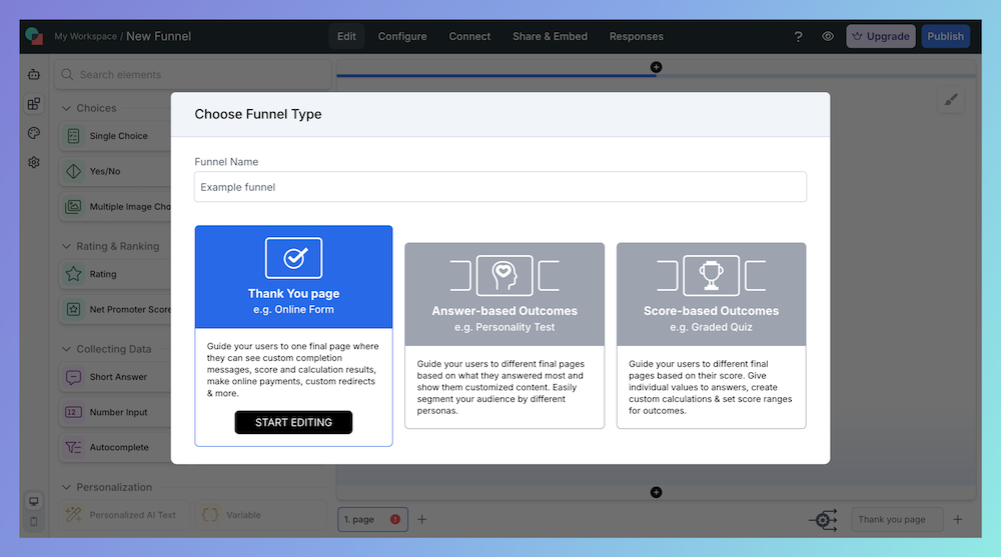Screen dimensions: 1001x557
Task: Click the Upgrade button
Action: pyautogui.click(x=881, y=36)
